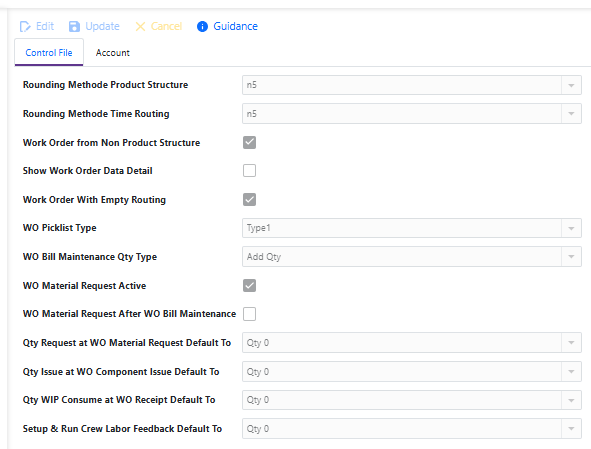The image size is (591, 449).
Task: Enable Show Work Order Data Detail checkbox
Action: tap(250, 170)
